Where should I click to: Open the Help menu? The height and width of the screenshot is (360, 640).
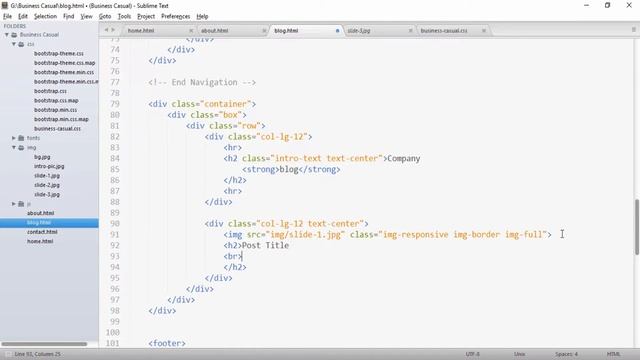202,16
